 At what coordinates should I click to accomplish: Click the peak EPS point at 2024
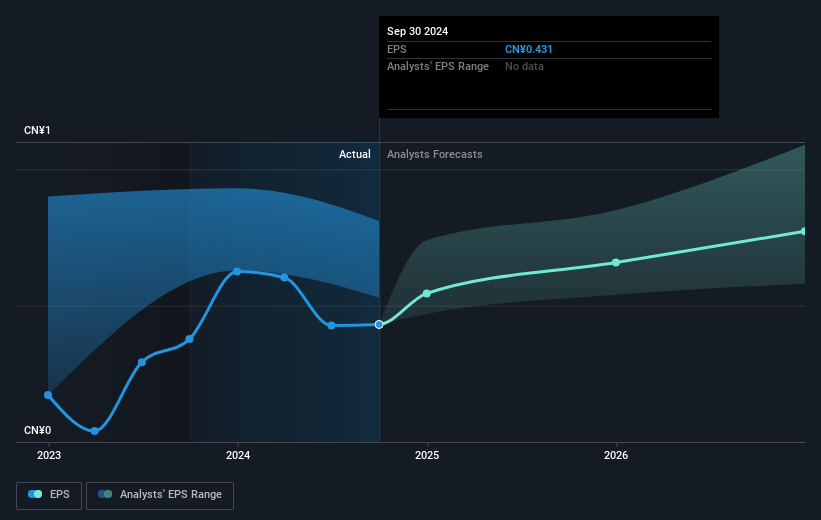point(237,271)
